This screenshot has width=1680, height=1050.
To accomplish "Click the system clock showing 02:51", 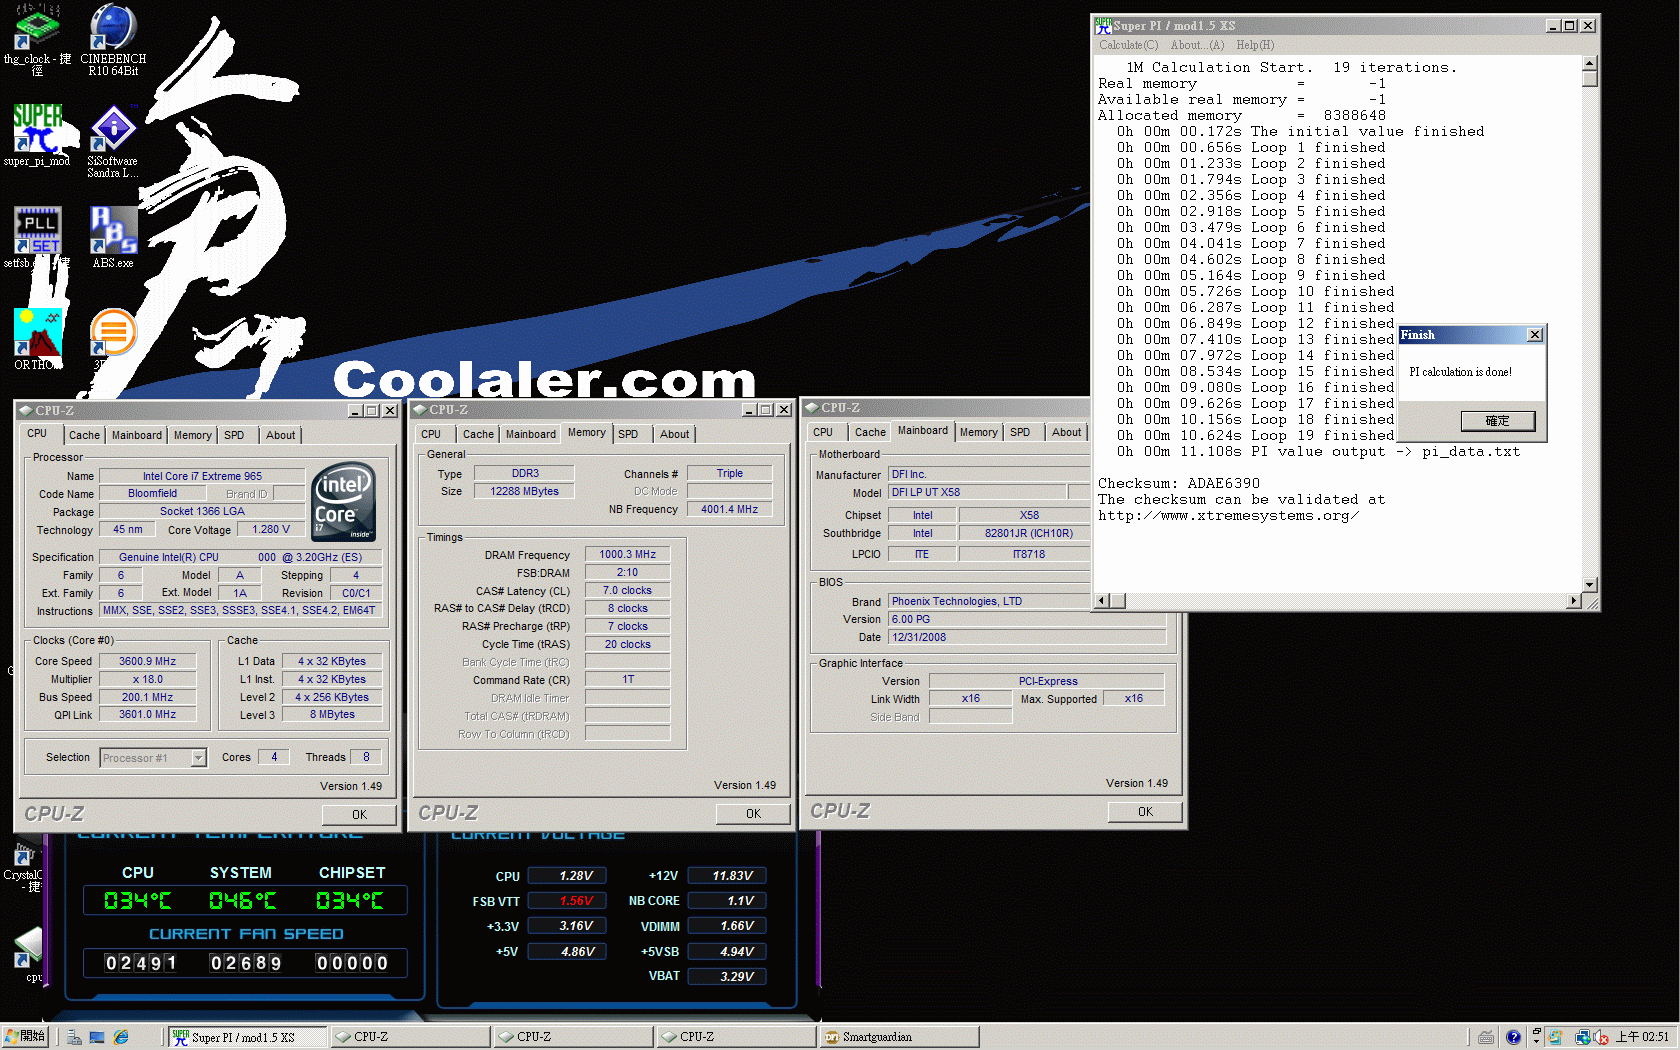I will [x=1643, y=1037].
